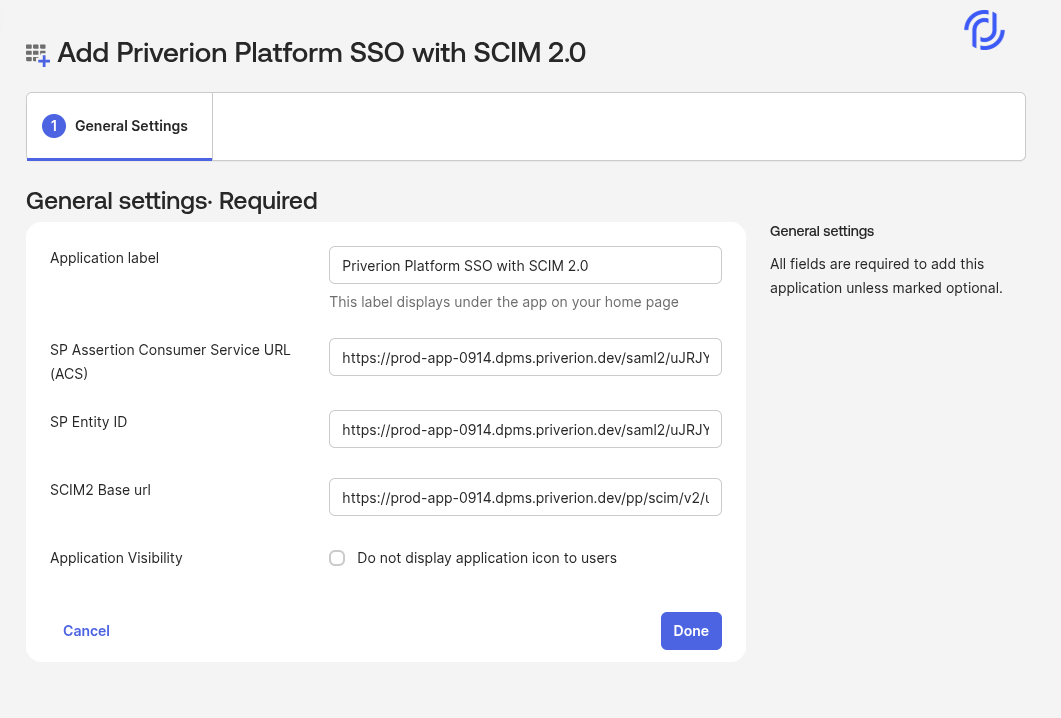This screenshot has width=1061, height=718.
Task: Focus the Application label text field
Action: [x=525, y=266]
